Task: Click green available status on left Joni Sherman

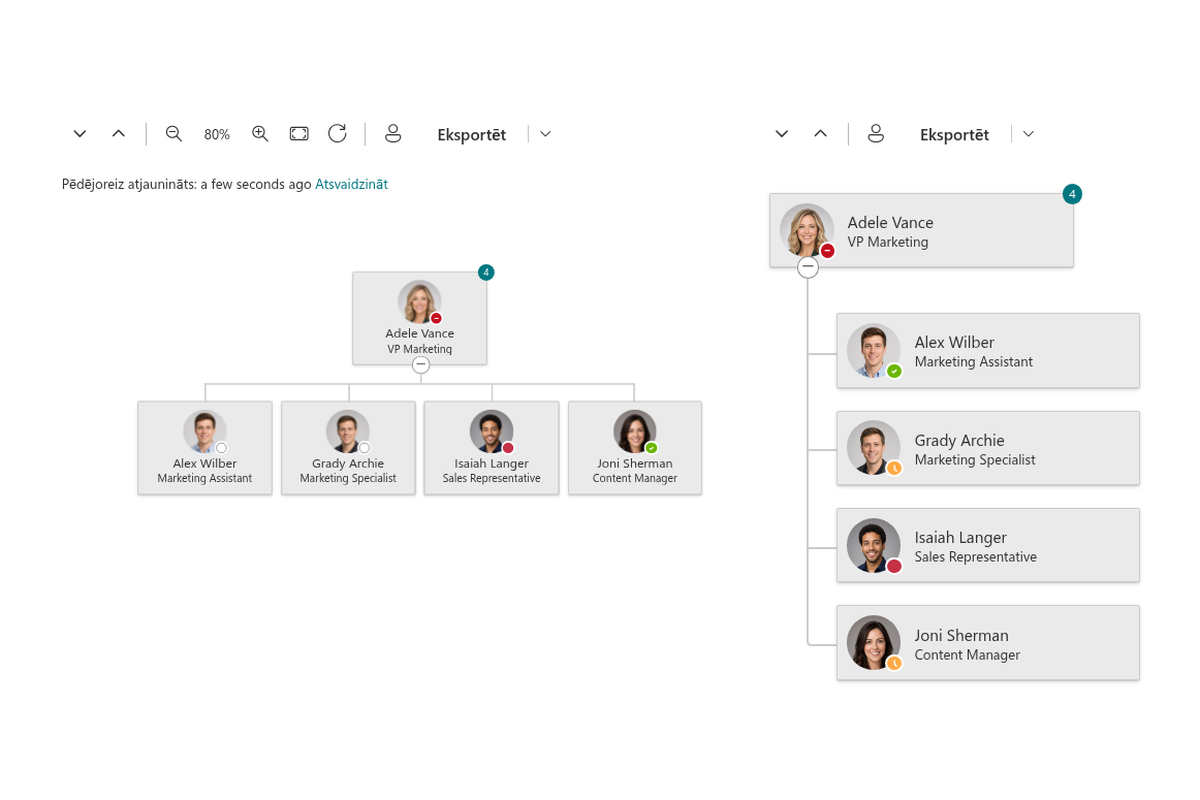Action: (651, 448)
